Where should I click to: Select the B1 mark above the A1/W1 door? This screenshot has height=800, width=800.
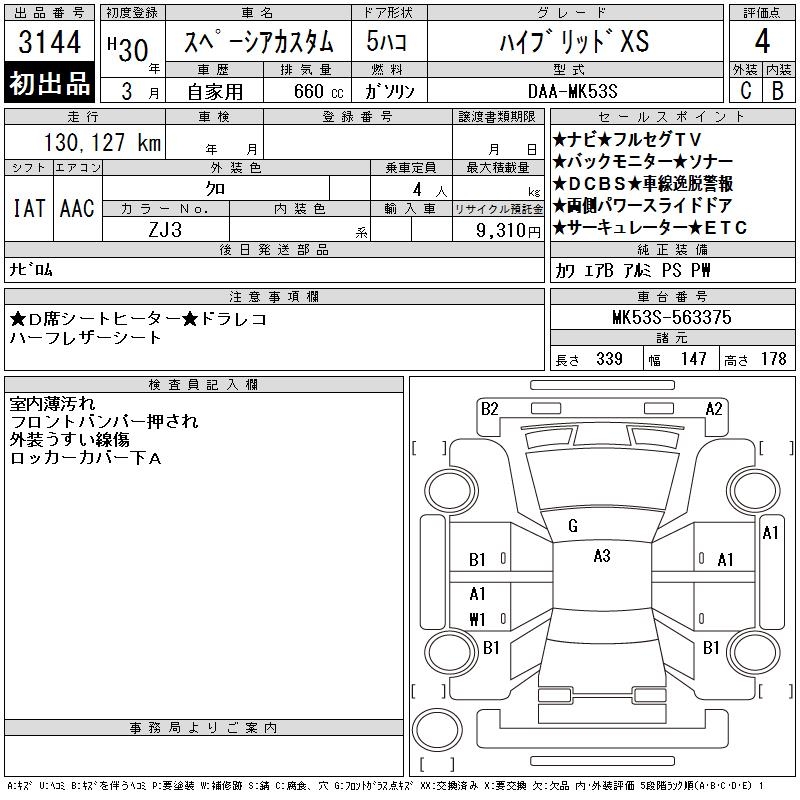tap(477, 560)
